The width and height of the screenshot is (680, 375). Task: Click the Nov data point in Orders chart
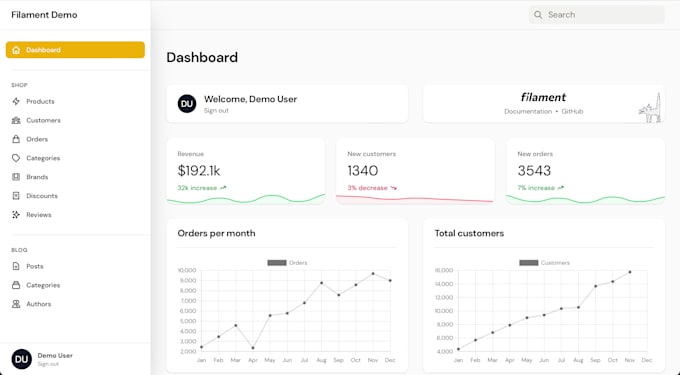click(x=373, y=274)
